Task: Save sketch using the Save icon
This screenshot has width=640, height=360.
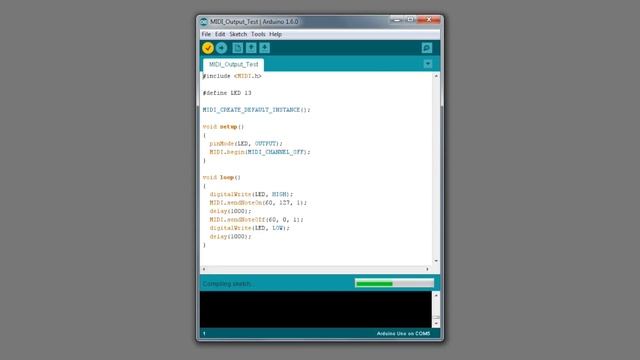Action: (x=264, y=48)
